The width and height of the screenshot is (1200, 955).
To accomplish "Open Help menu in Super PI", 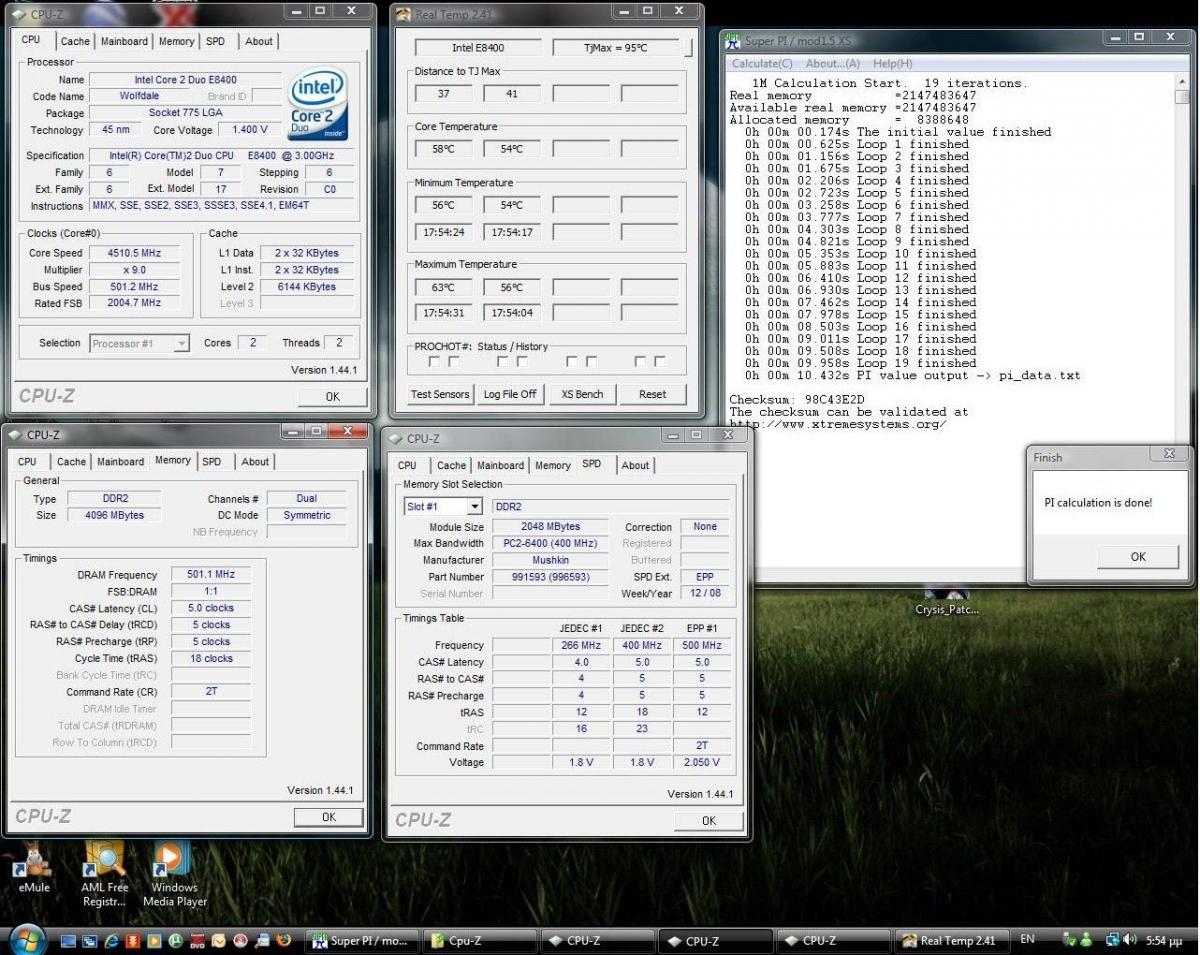I will 892,63.
